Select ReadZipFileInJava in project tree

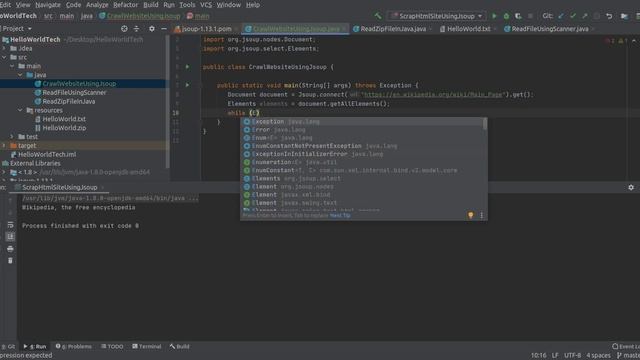(69, 102)
